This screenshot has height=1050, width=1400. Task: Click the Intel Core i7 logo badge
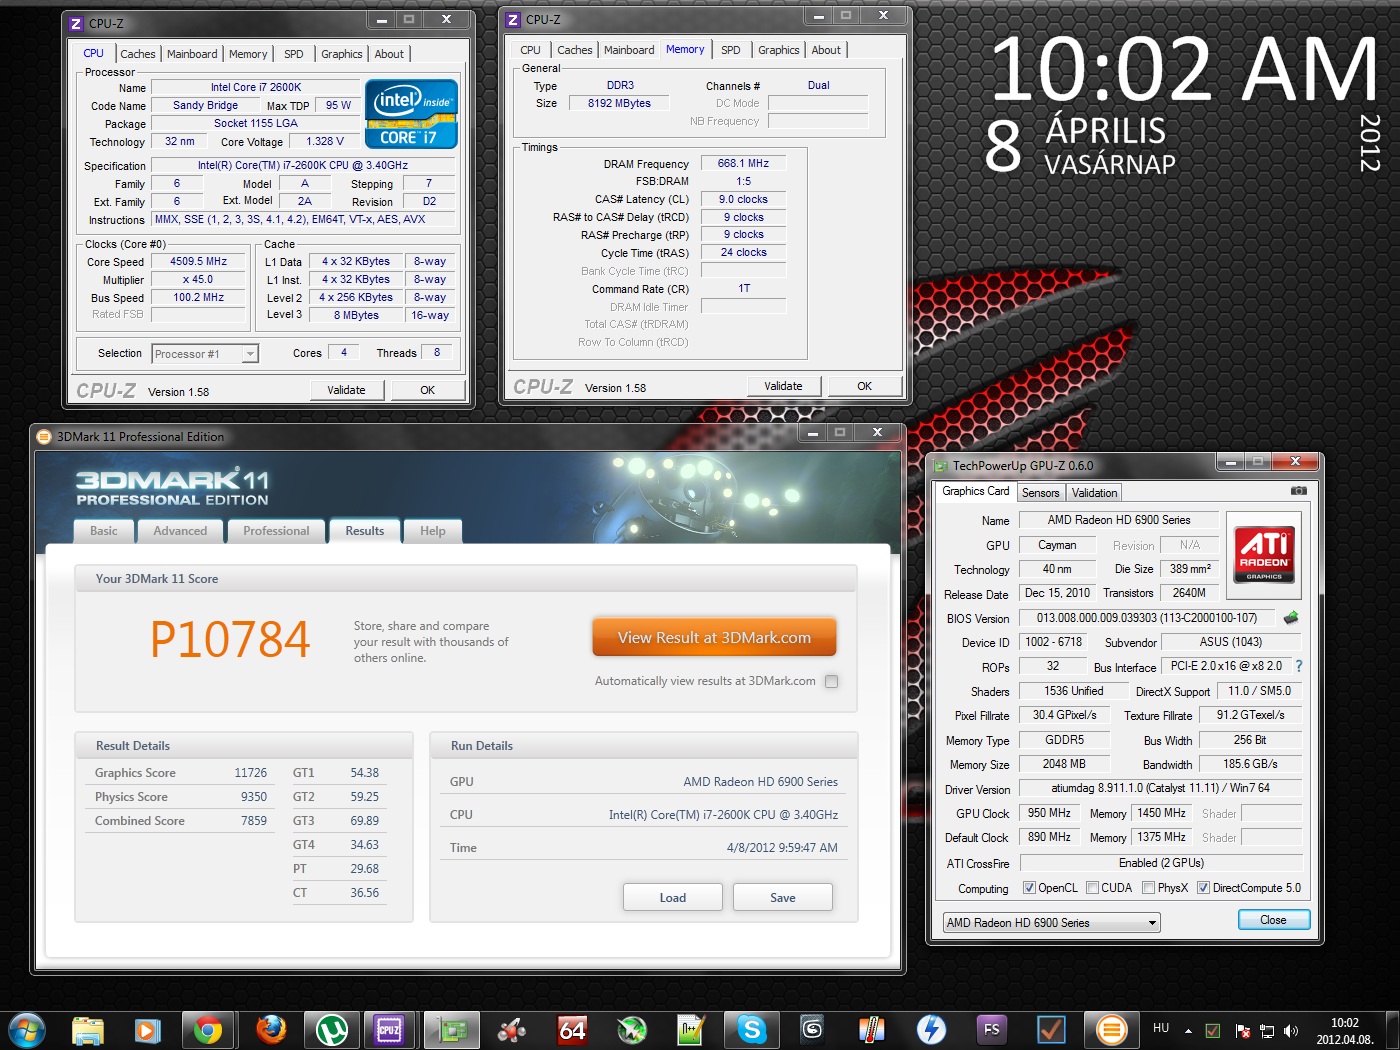[411, 113]
